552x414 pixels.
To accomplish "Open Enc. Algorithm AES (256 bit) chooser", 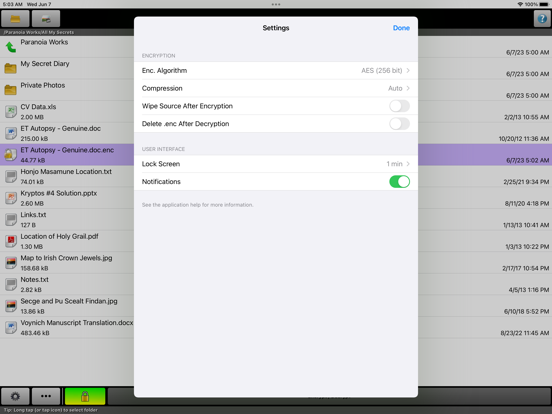I will [276, 70].
